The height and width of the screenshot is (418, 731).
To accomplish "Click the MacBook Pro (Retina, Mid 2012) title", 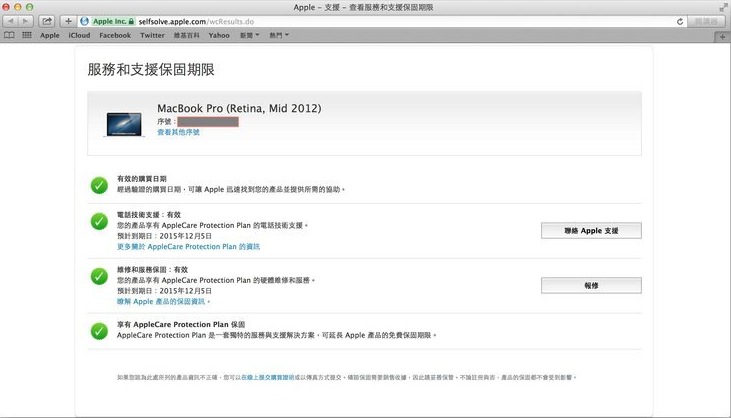I will click(x=239, y=108).
